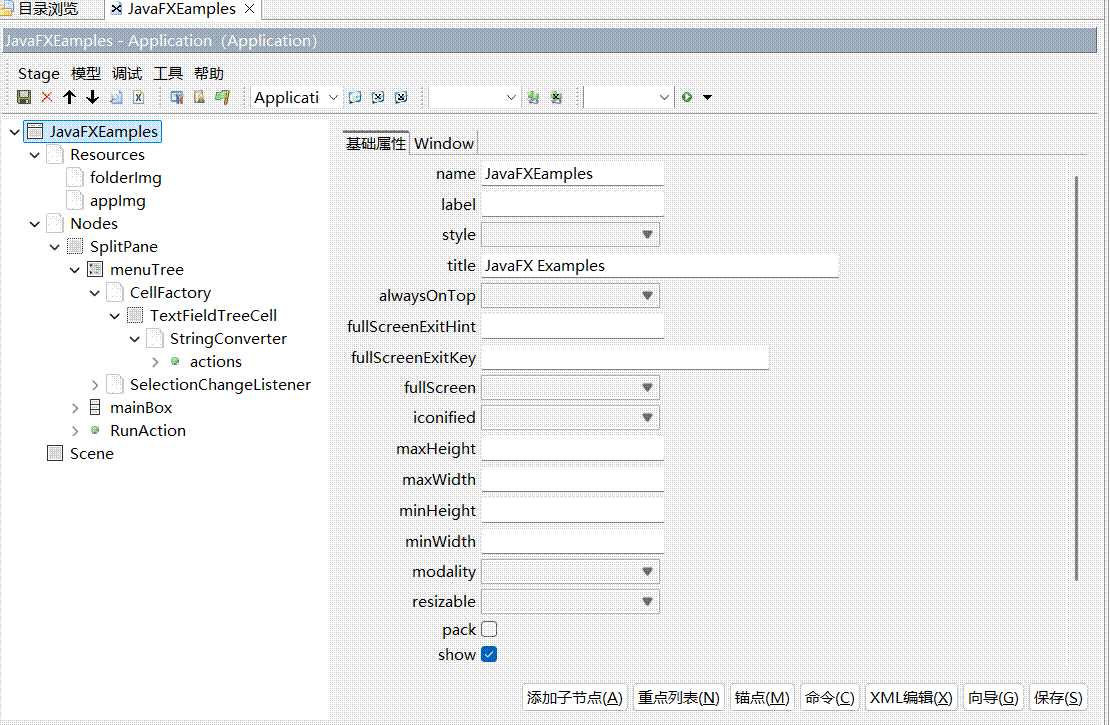This screenshot has height=725, width=1110.
Task: Click document X icon left of the flag group
Action: tap(139, 98)
